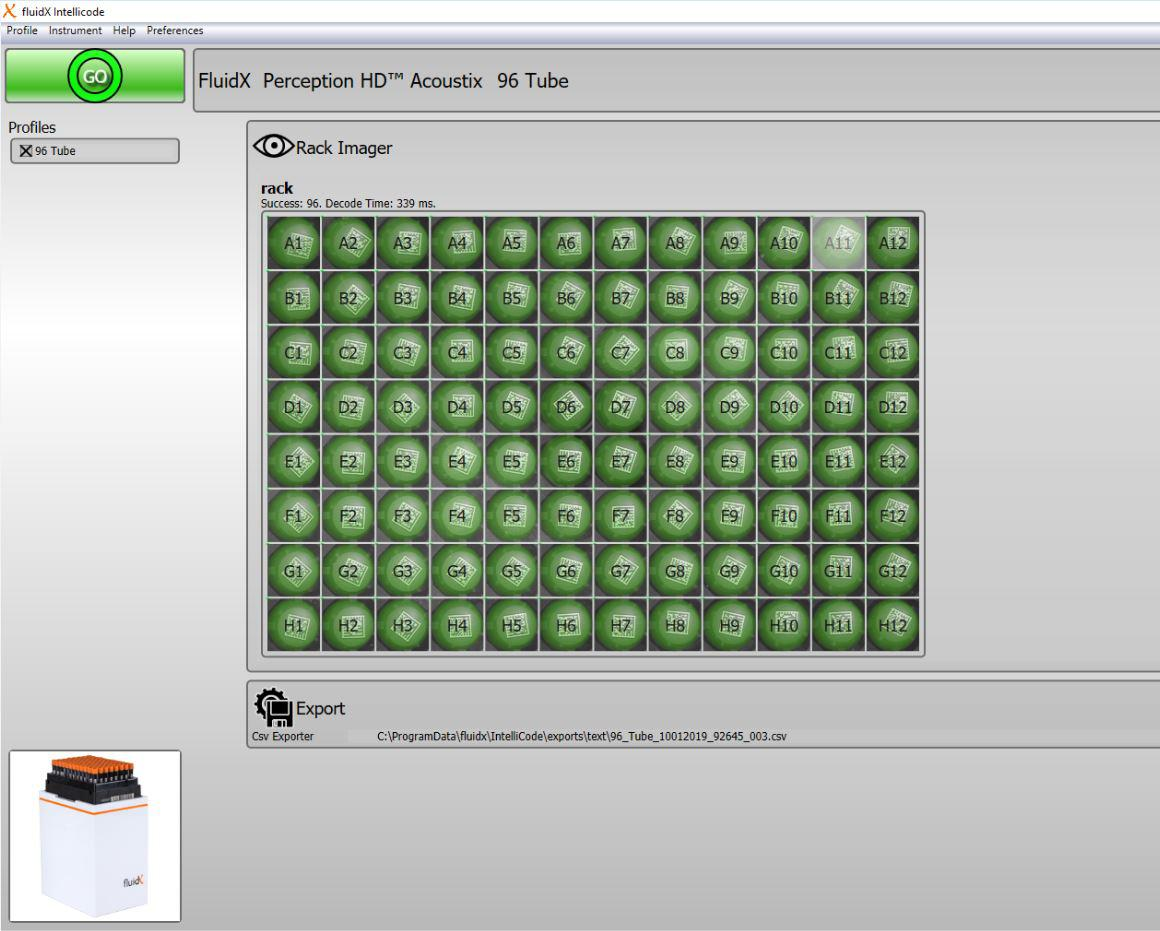Select tube well H9
Image resolution: width=1160 pixels, height=931 pixels.
pyautogui.click(x=729, y=625)
